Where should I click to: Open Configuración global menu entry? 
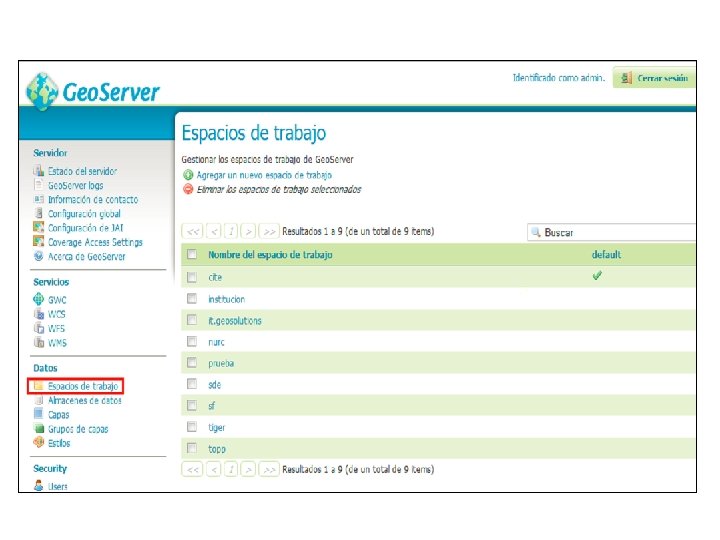pos(84,214)
